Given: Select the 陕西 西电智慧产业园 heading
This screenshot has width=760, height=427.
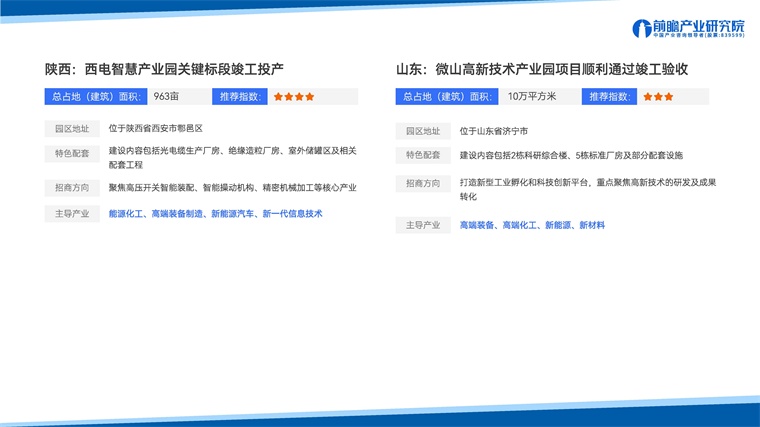Looking at the screenshot, I should click(165, 69).
